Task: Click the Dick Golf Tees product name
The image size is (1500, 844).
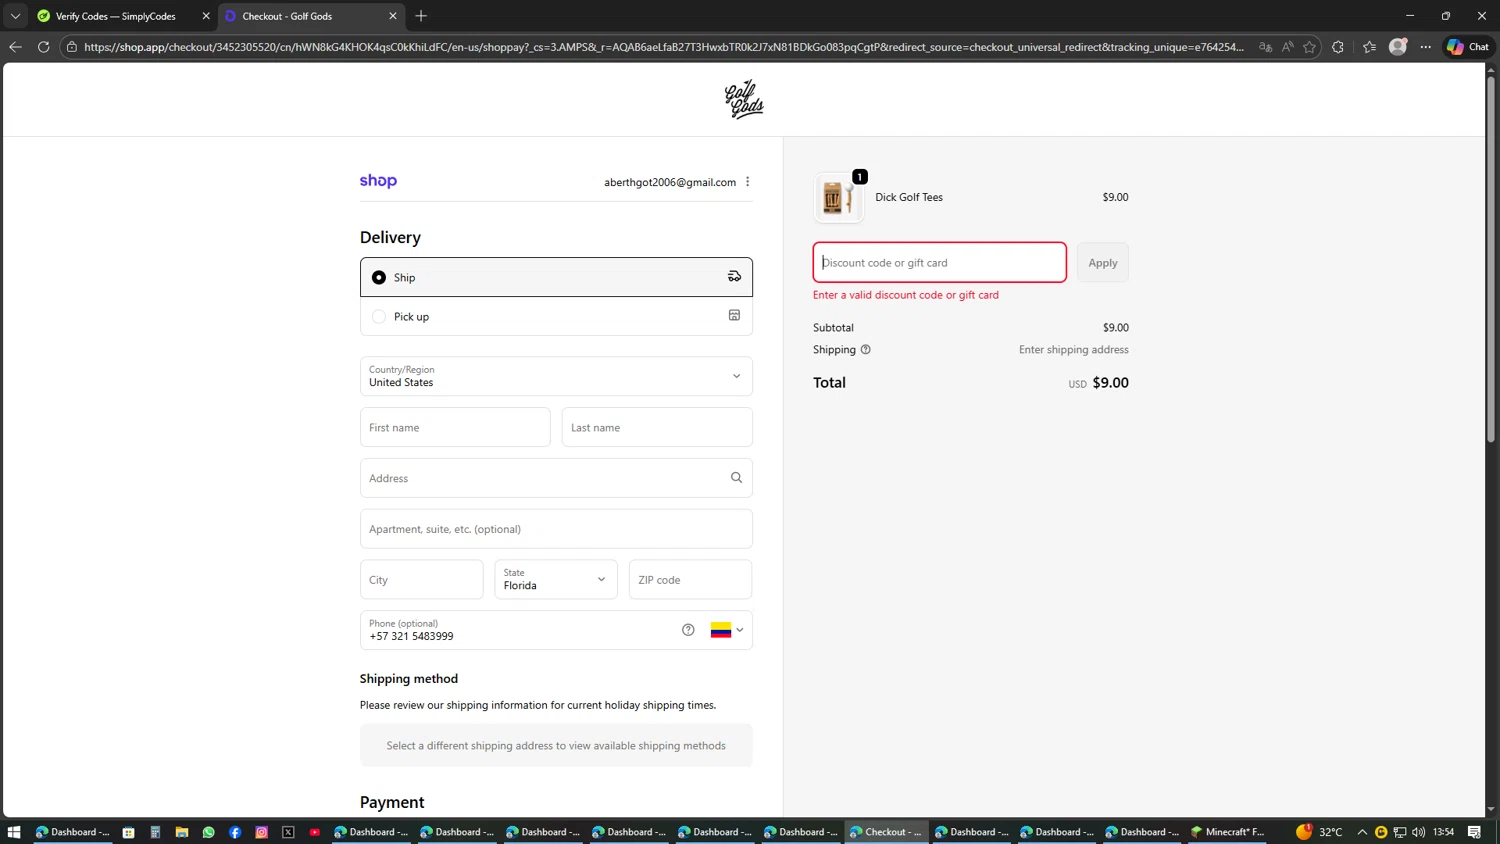Action: (x=909, y=197)
